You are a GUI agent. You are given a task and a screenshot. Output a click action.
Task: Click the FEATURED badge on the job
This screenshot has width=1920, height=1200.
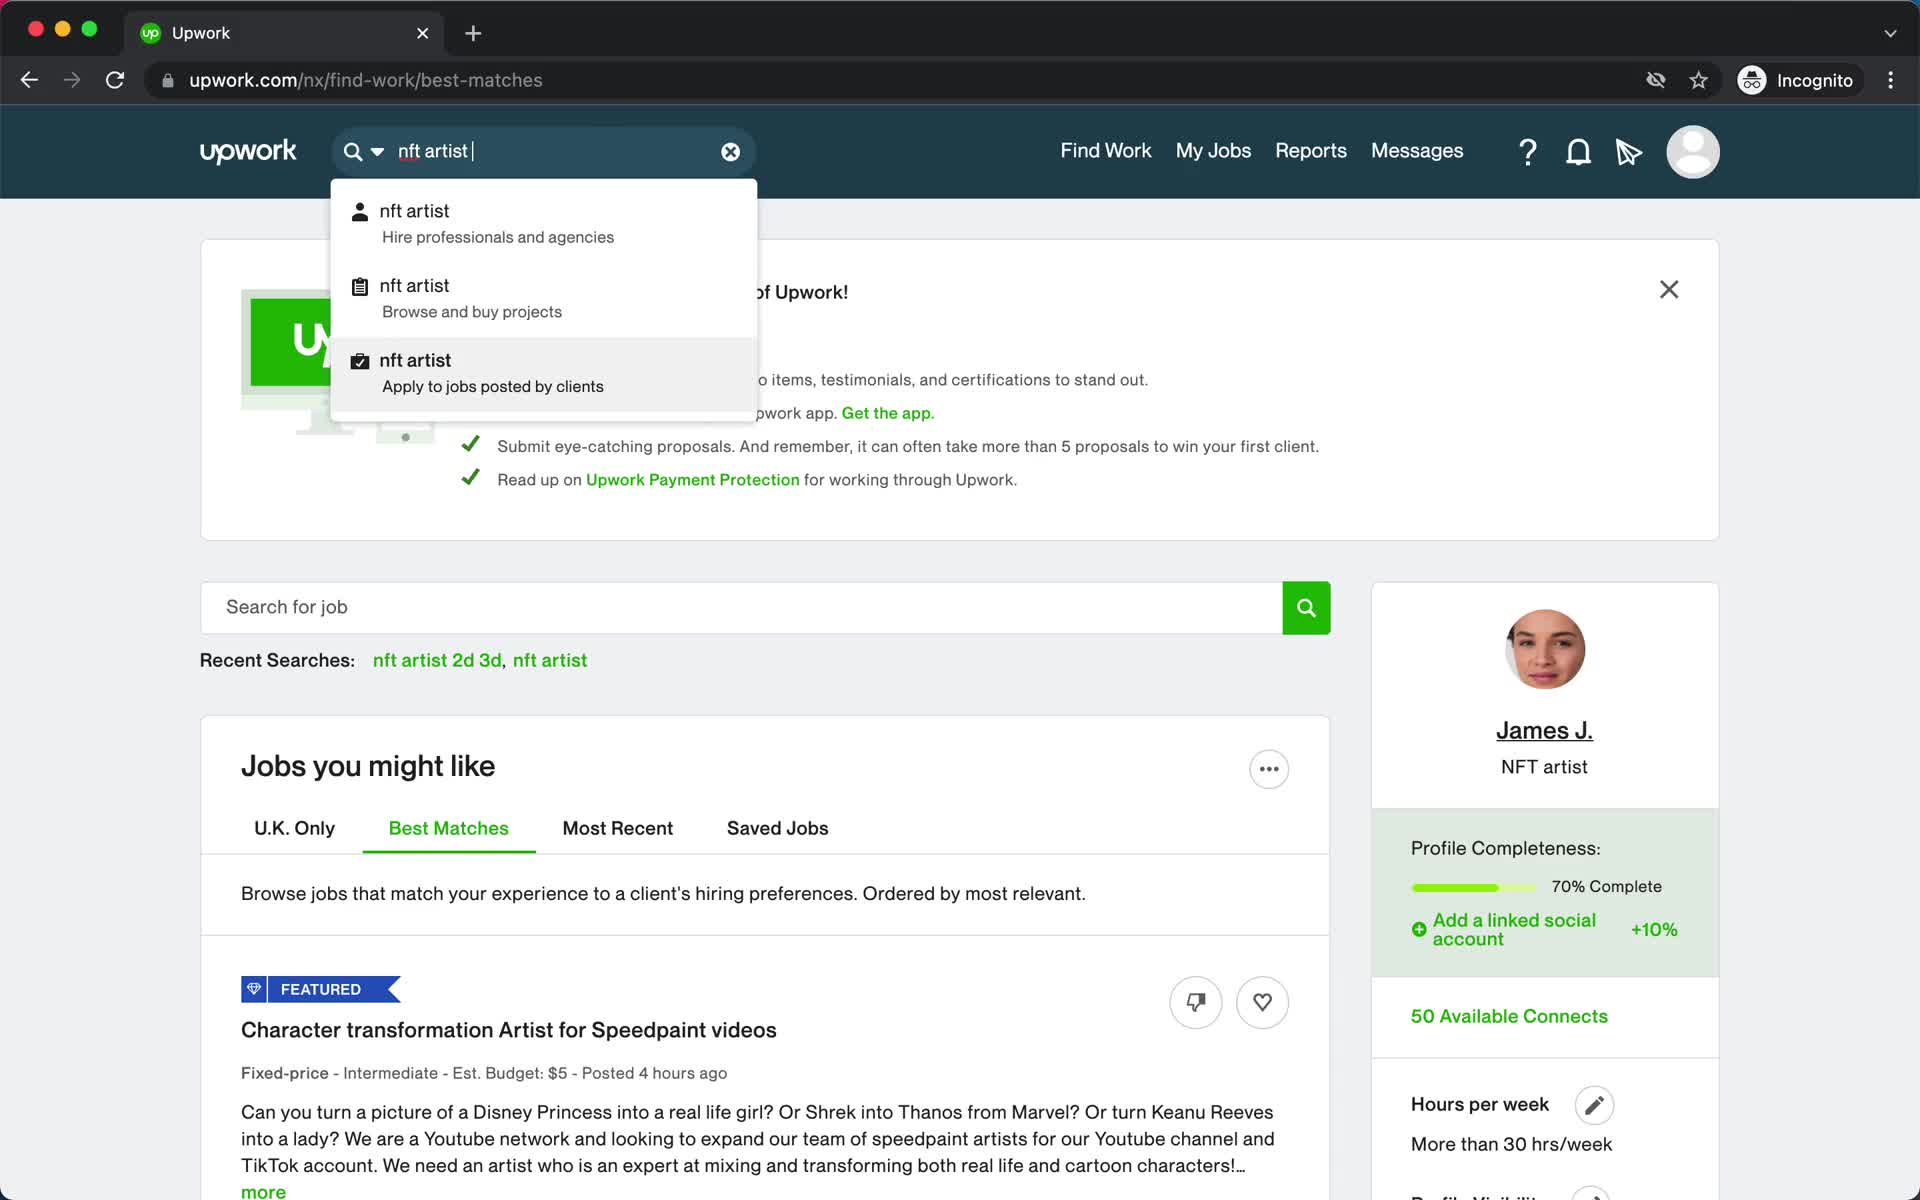(320, 989)
